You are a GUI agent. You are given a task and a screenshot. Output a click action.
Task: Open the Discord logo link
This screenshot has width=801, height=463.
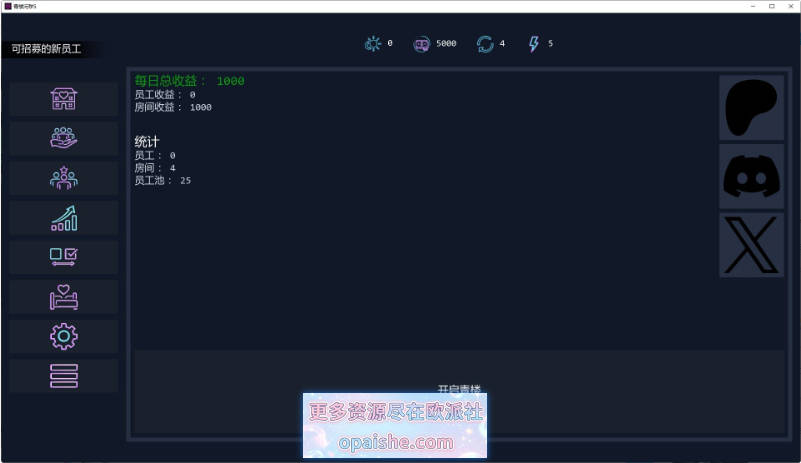(751, 176)
